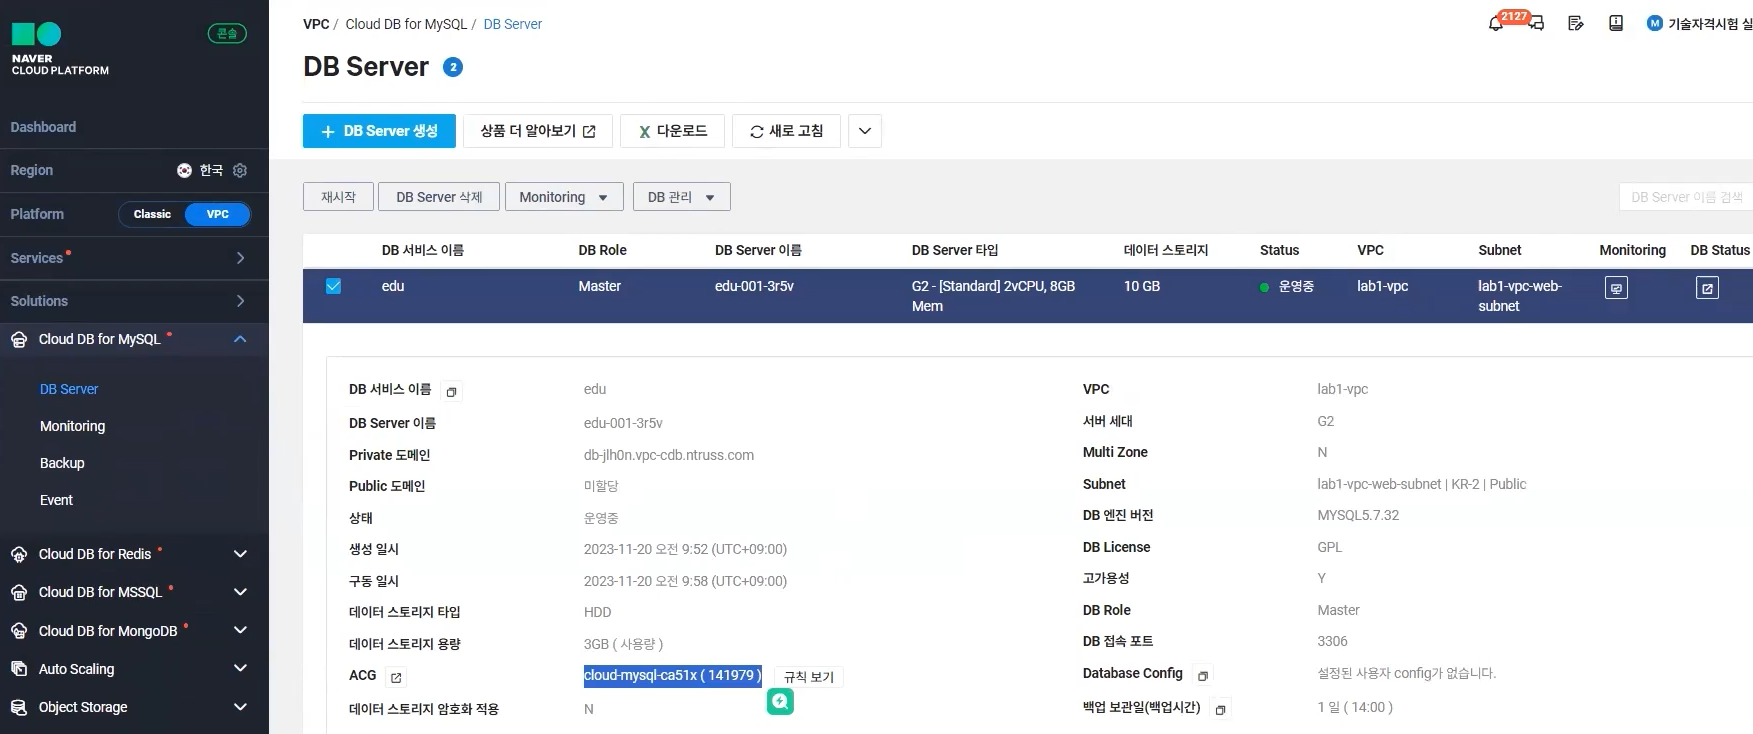Click the Cloud DB for MongoDB sidebar icon
1753x734 pixels.
click(x=19, y=631)
